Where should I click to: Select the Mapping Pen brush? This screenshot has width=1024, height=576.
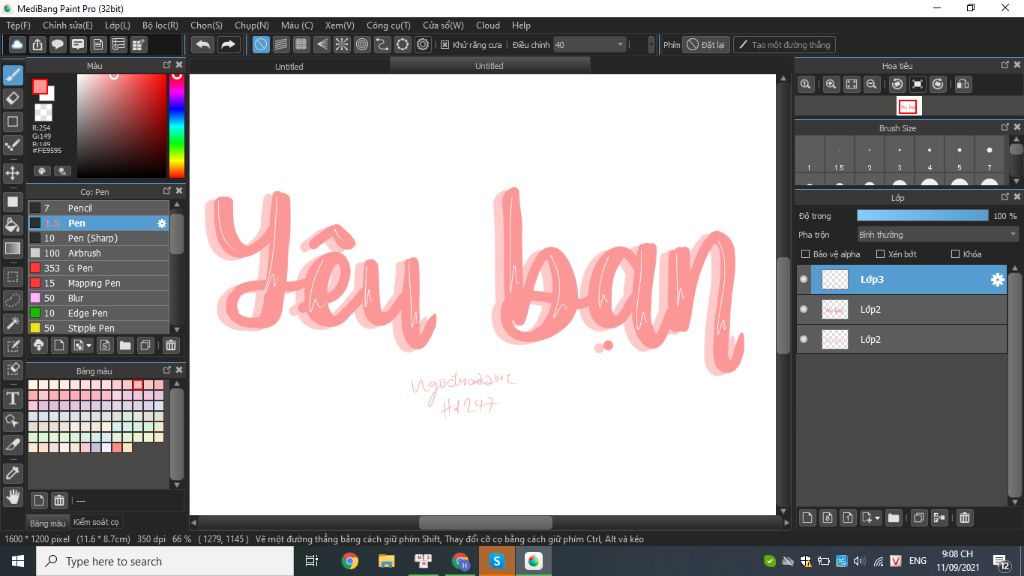pos(99,283)
